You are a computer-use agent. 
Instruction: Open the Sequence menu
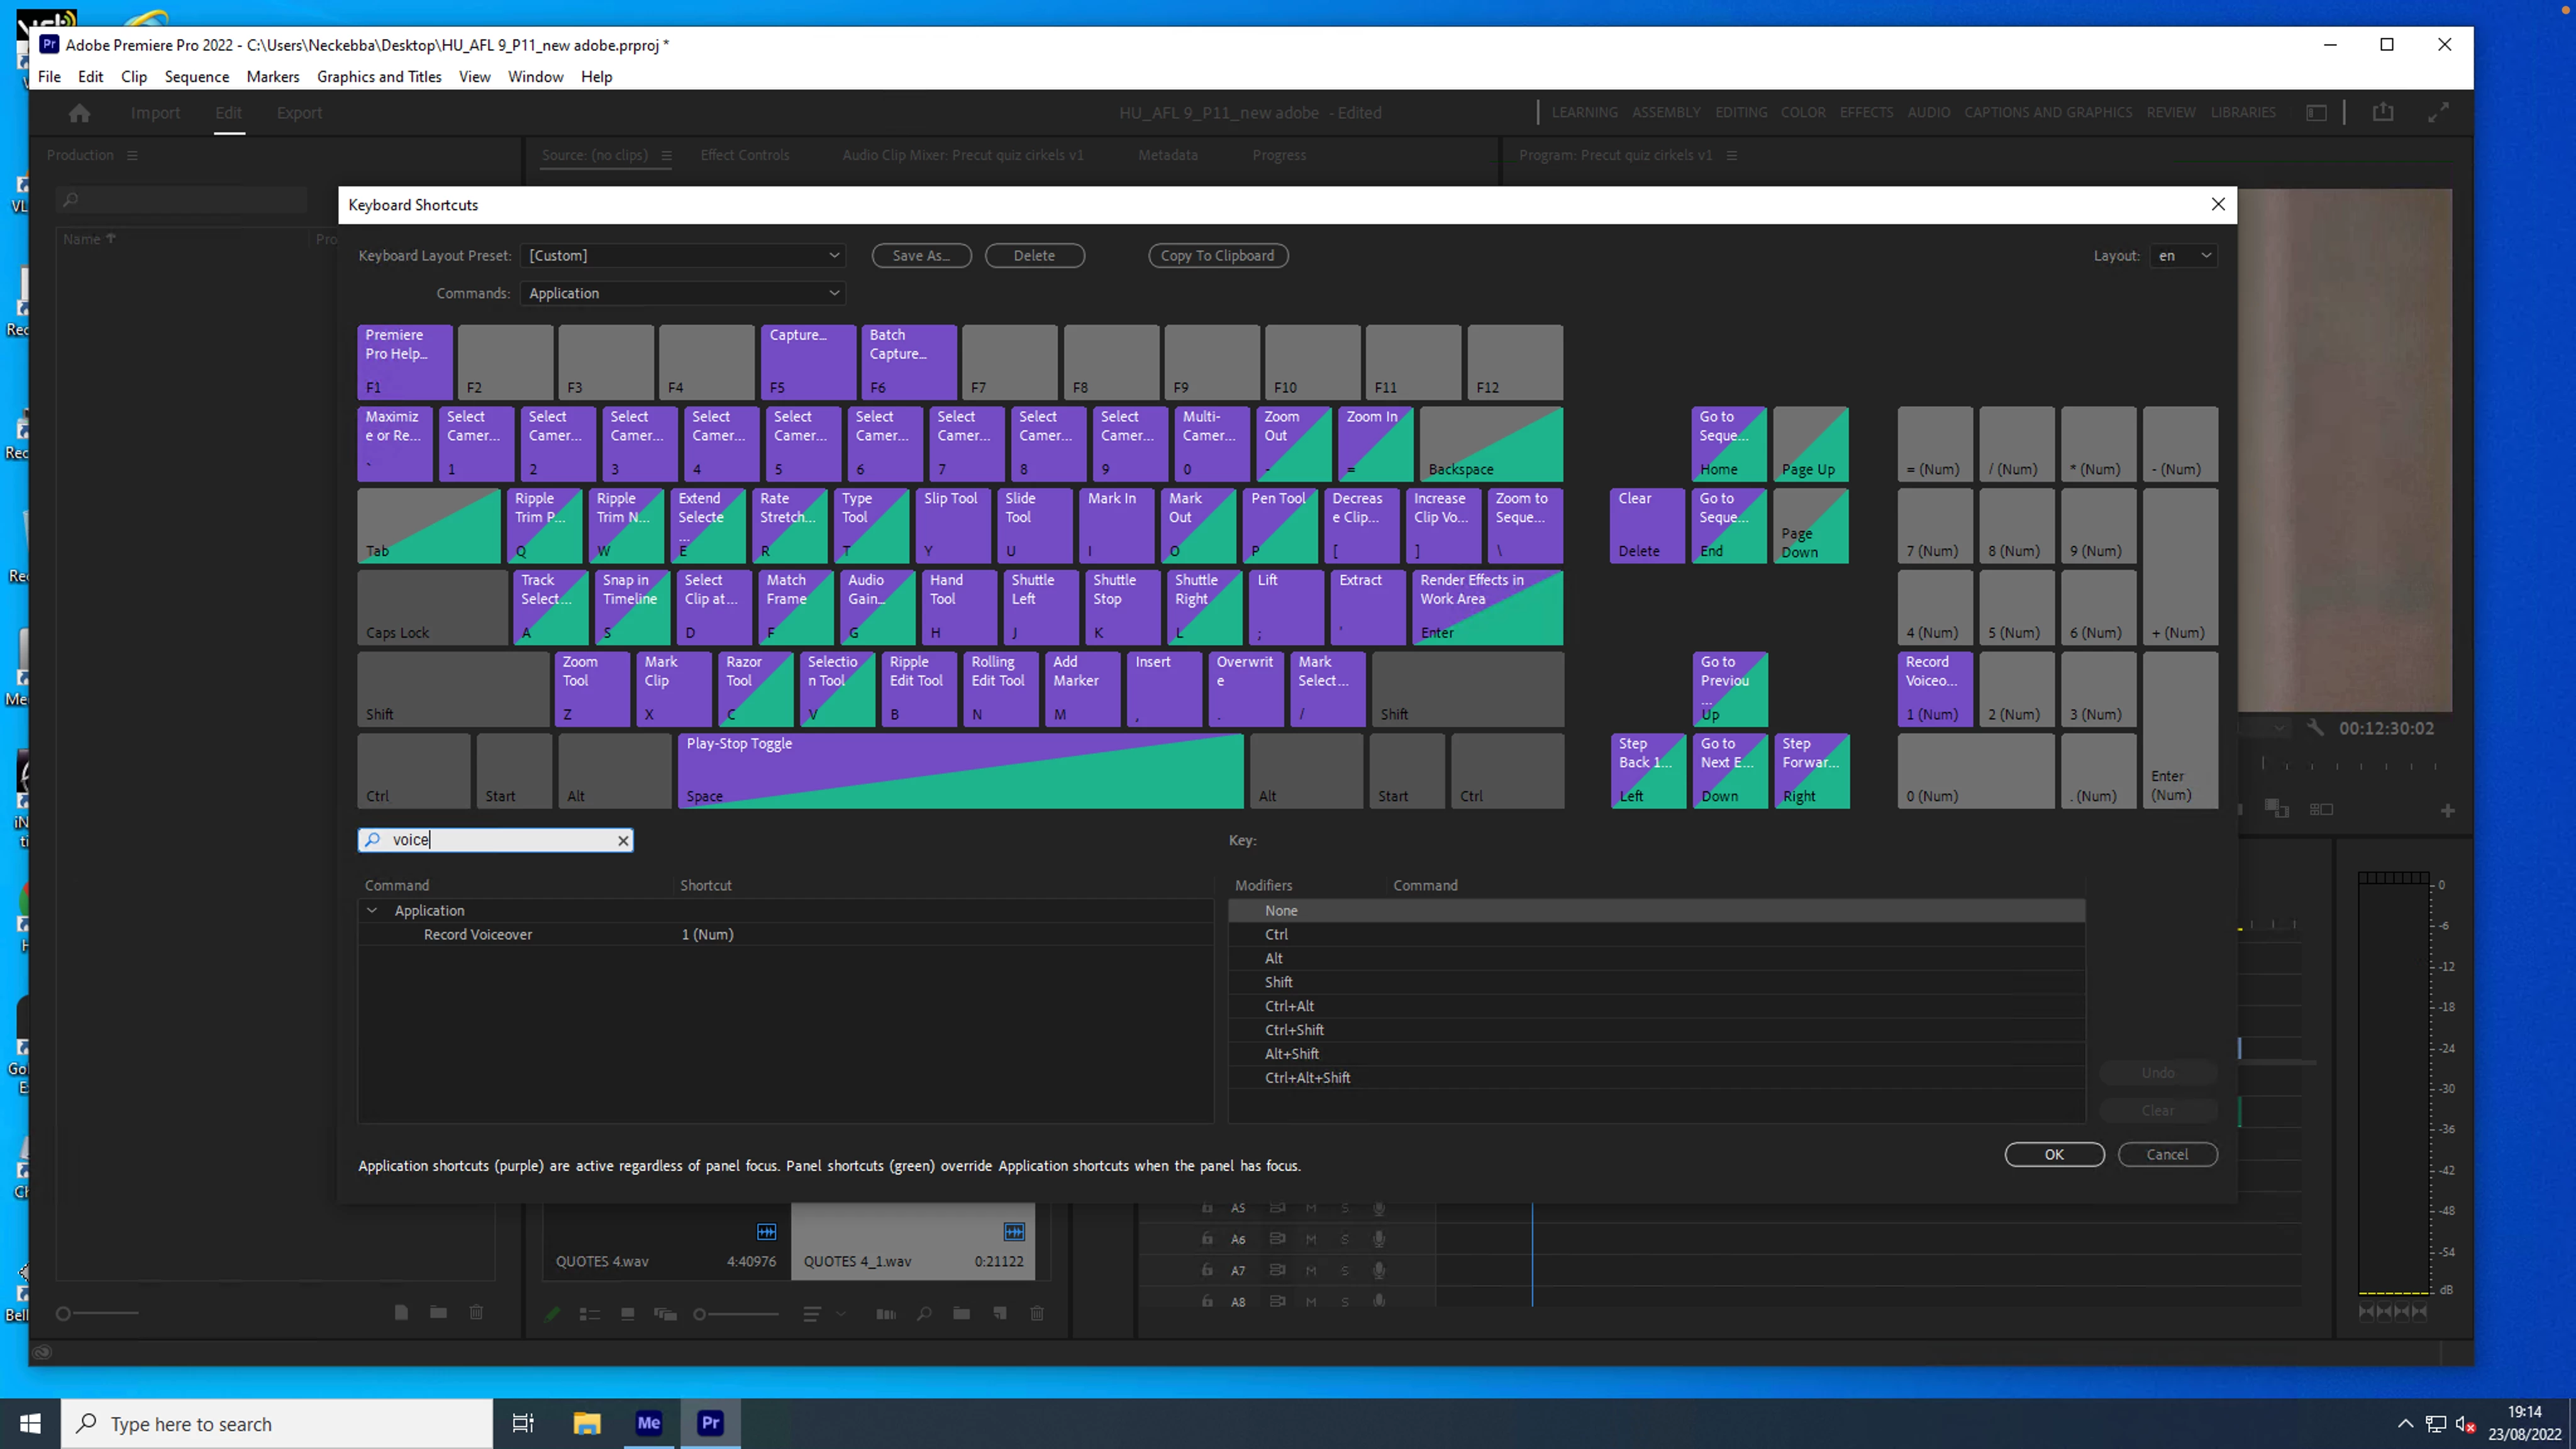point(196,77)
